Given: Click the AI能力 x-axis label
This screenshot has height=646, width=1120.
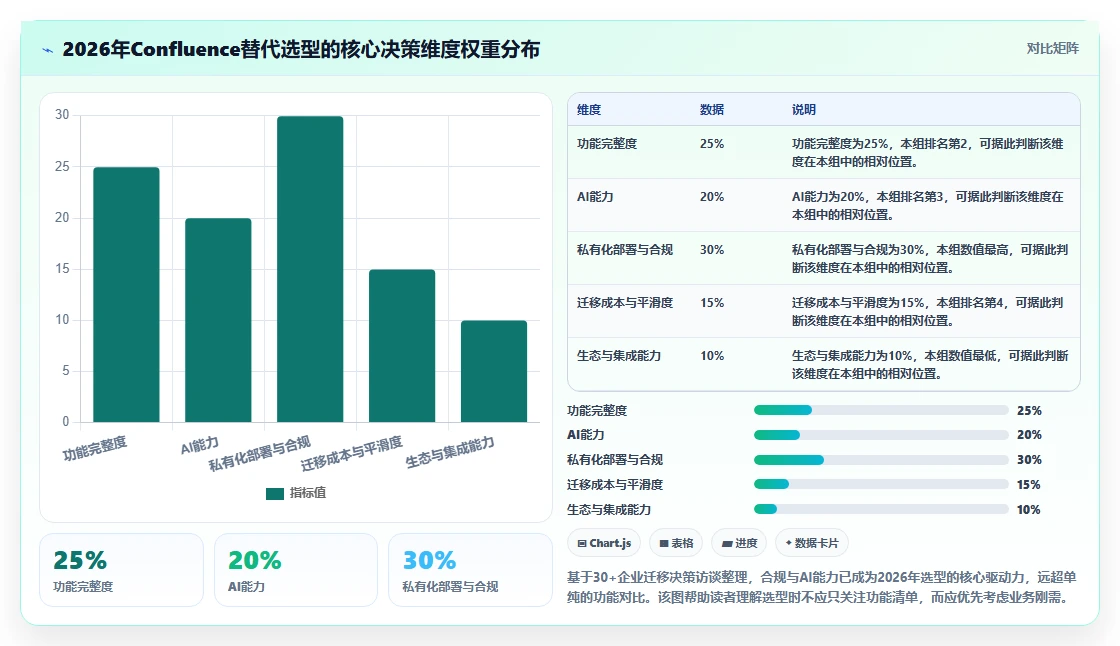Looking at the screenshot, I should (x=199, y=445).
